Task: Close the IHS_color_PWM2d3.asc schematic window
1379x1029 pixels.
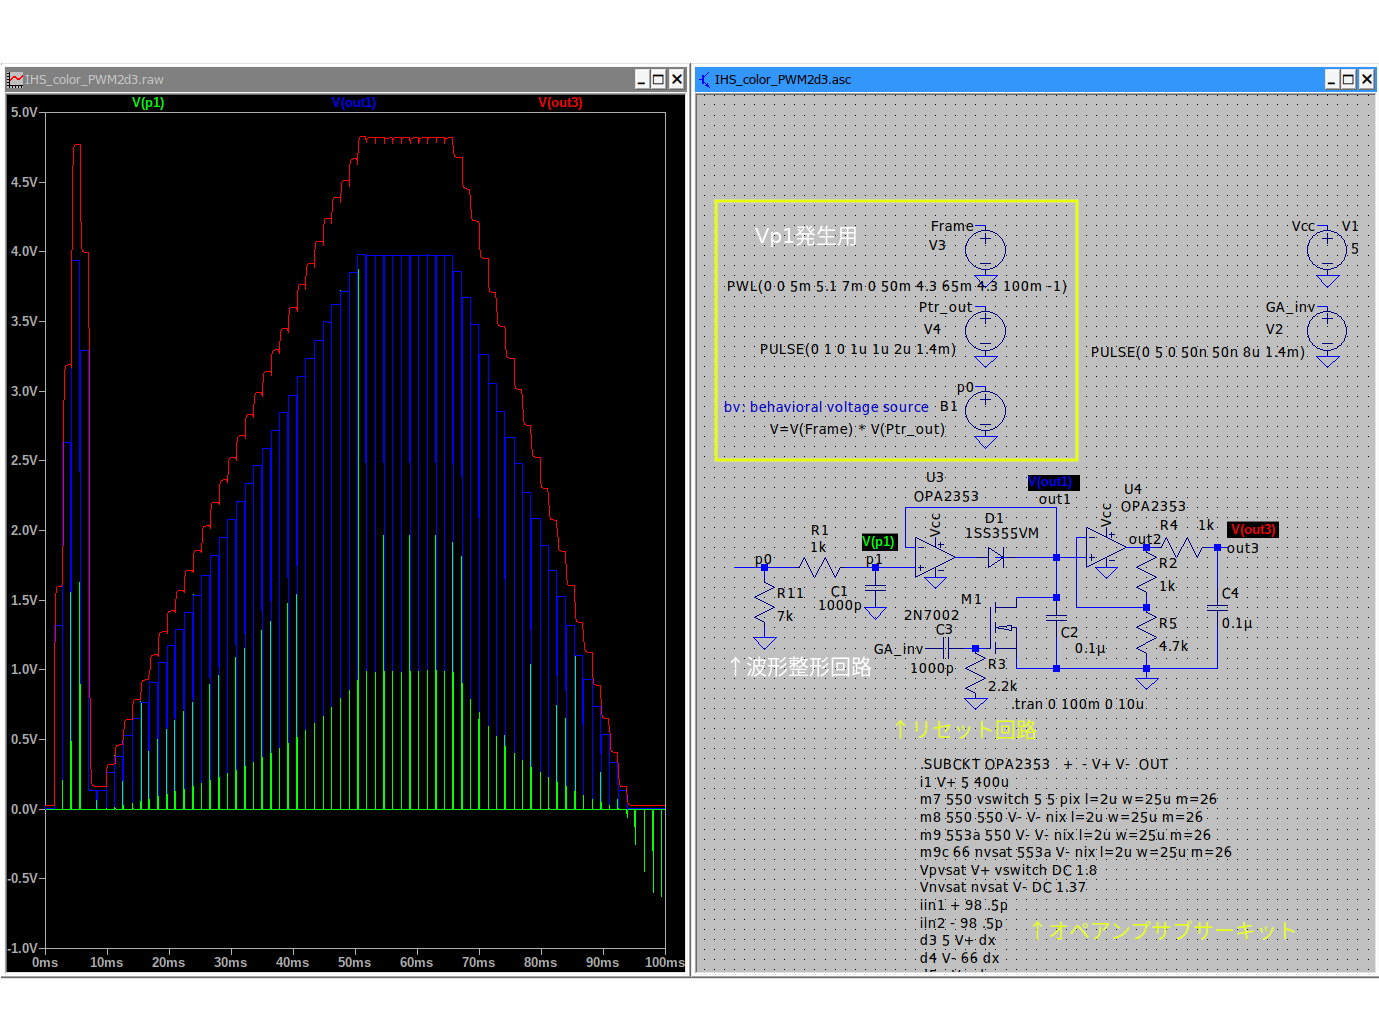Action: (1366, 79)
